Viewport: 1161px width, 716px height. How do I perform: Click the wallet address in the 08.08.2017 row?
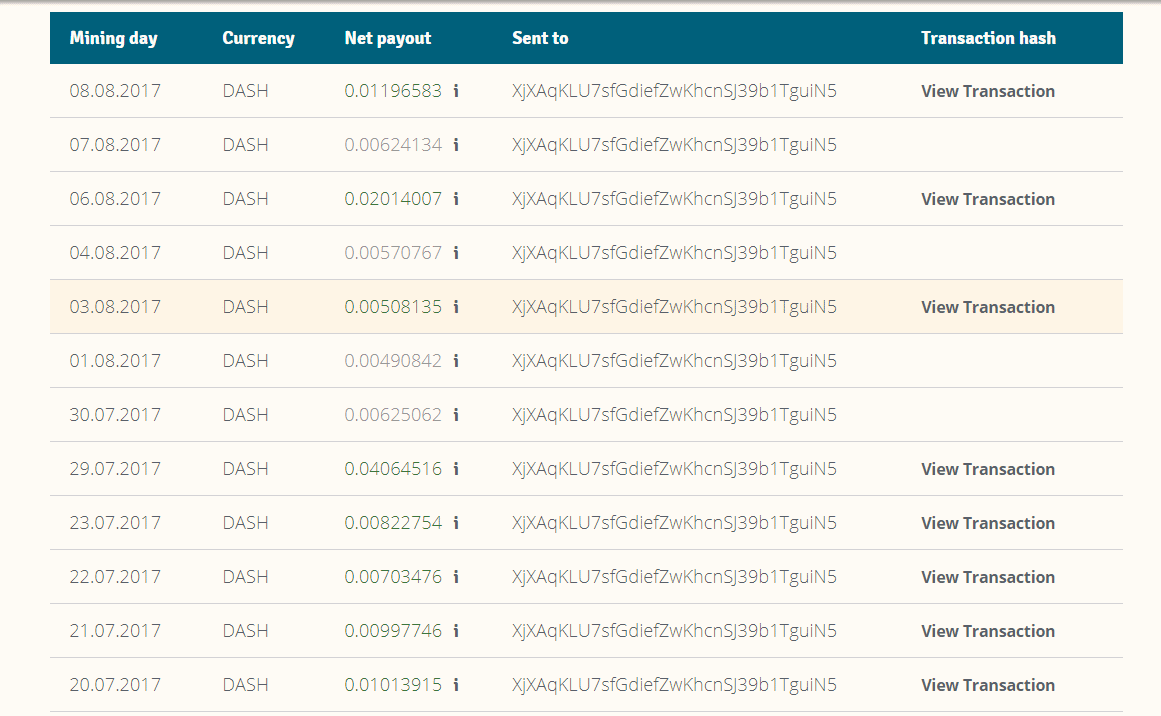tap(674, 91)
